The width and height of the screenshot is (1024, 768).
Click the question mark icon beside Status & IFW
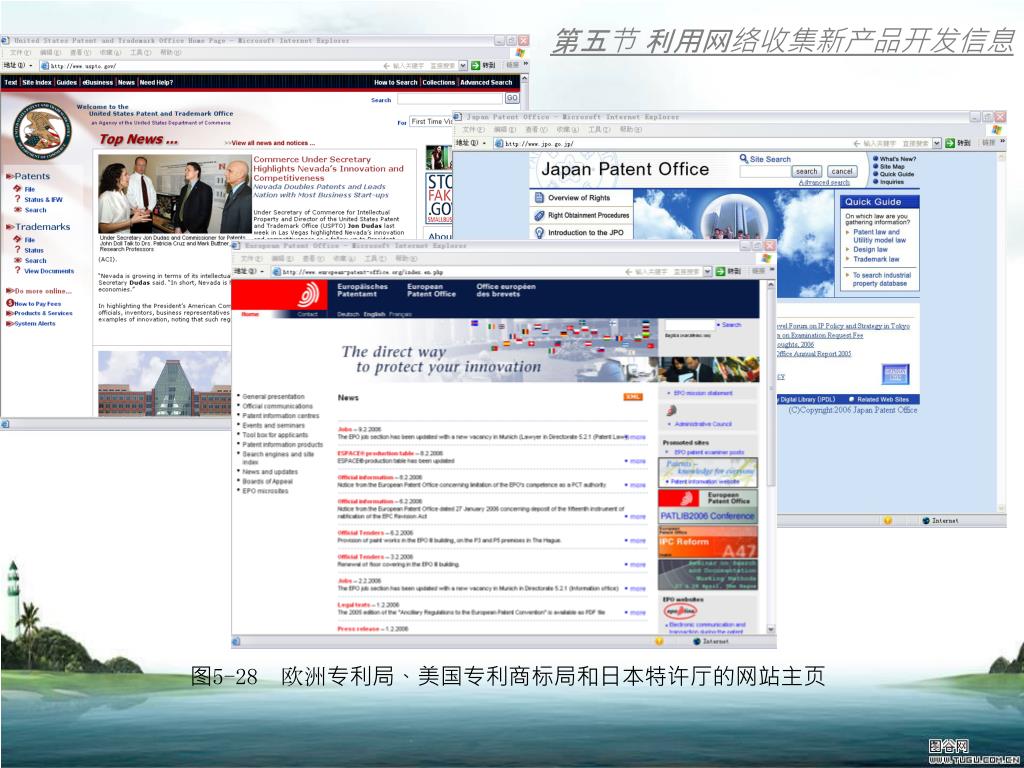18,199
